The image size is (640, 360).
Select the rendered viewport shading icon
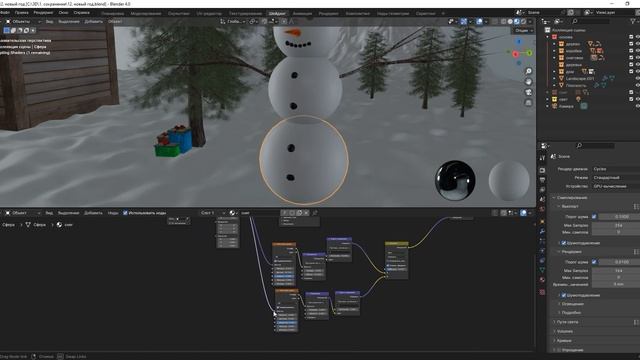click(x=523, y=21)
